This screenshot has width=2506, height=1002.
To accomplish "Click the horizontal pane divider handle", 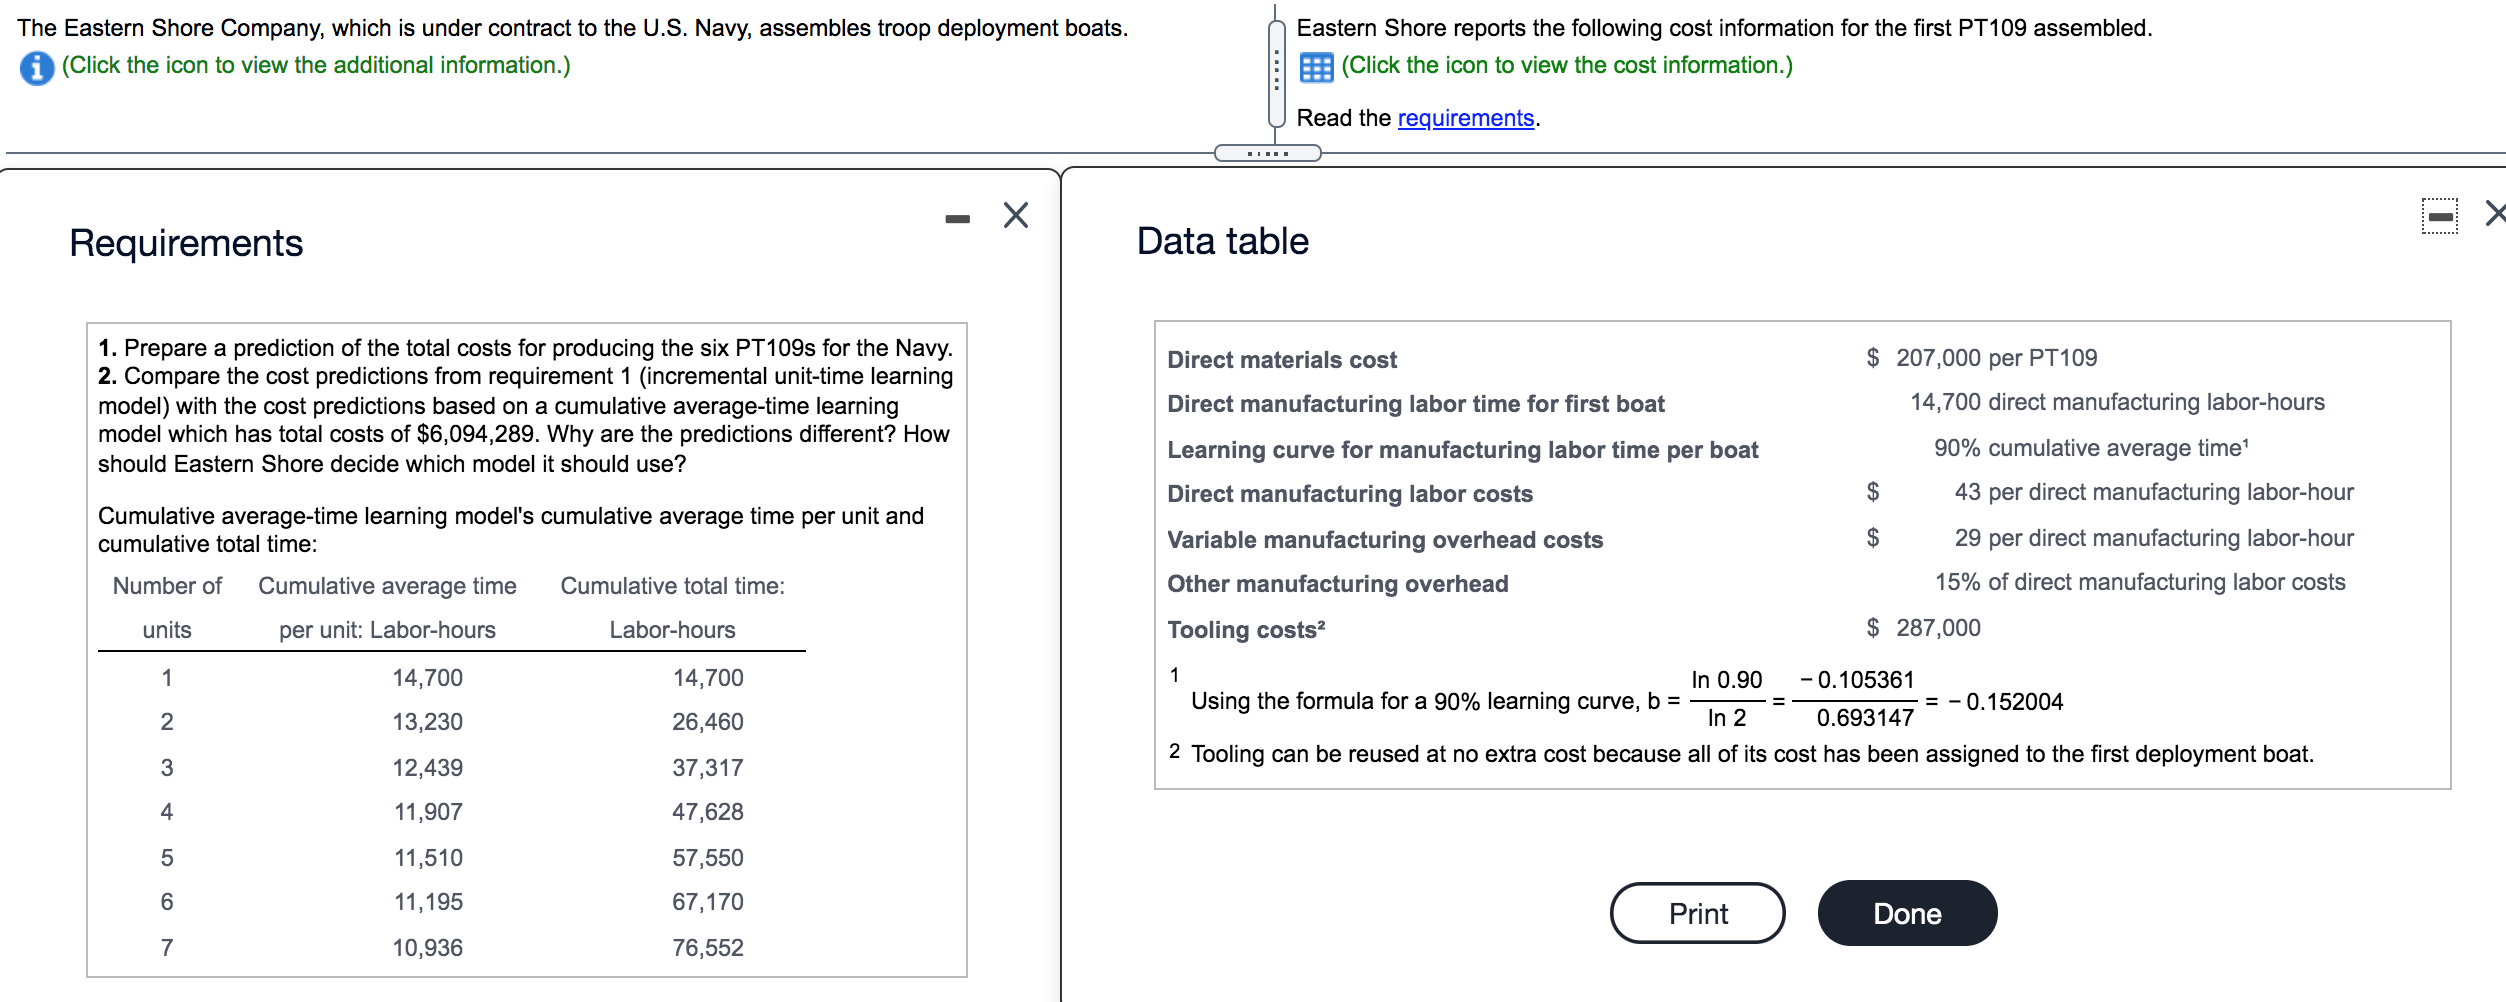I will (1267, 153).
